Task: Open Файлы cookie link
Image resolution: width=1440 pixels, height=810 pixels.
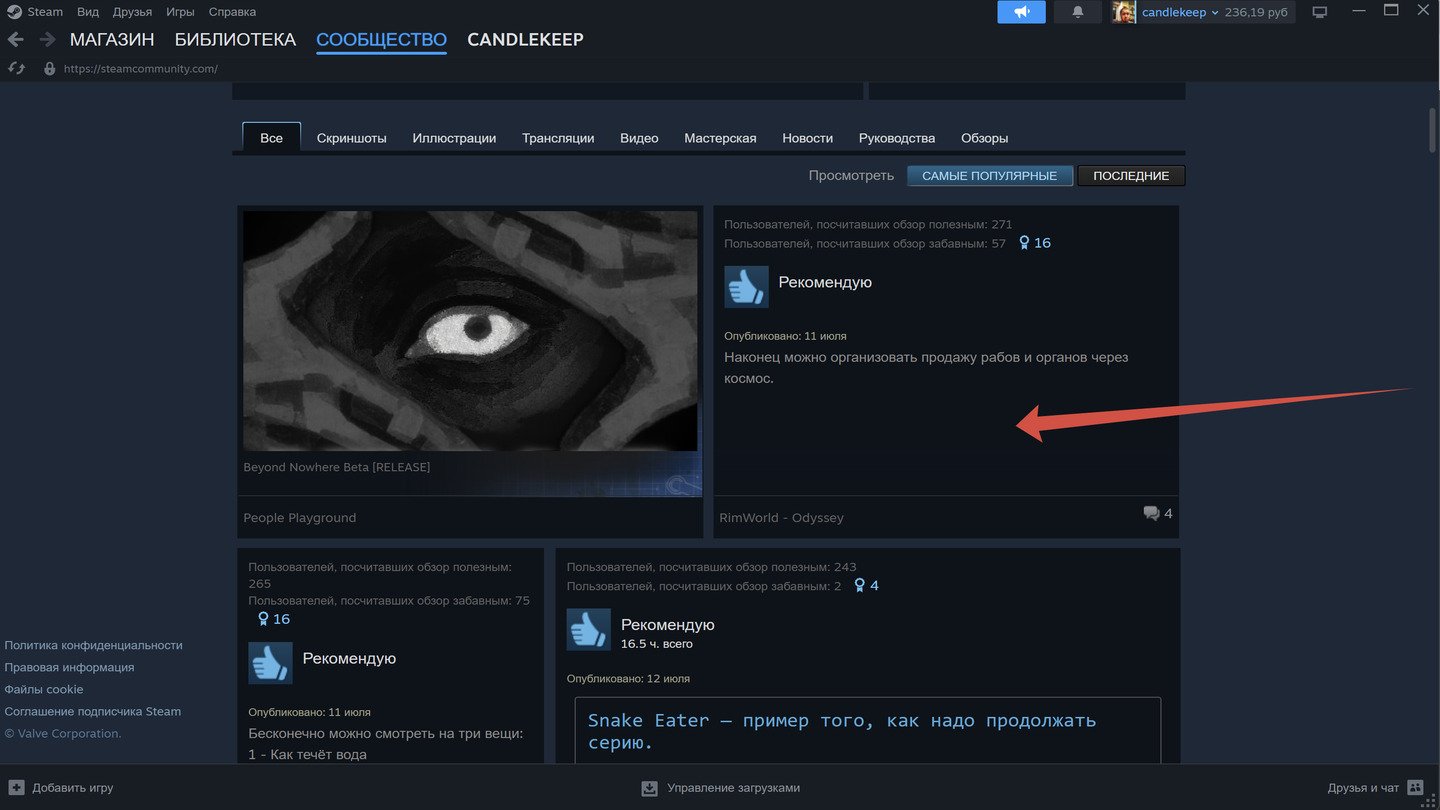Action: coord(44,689)
